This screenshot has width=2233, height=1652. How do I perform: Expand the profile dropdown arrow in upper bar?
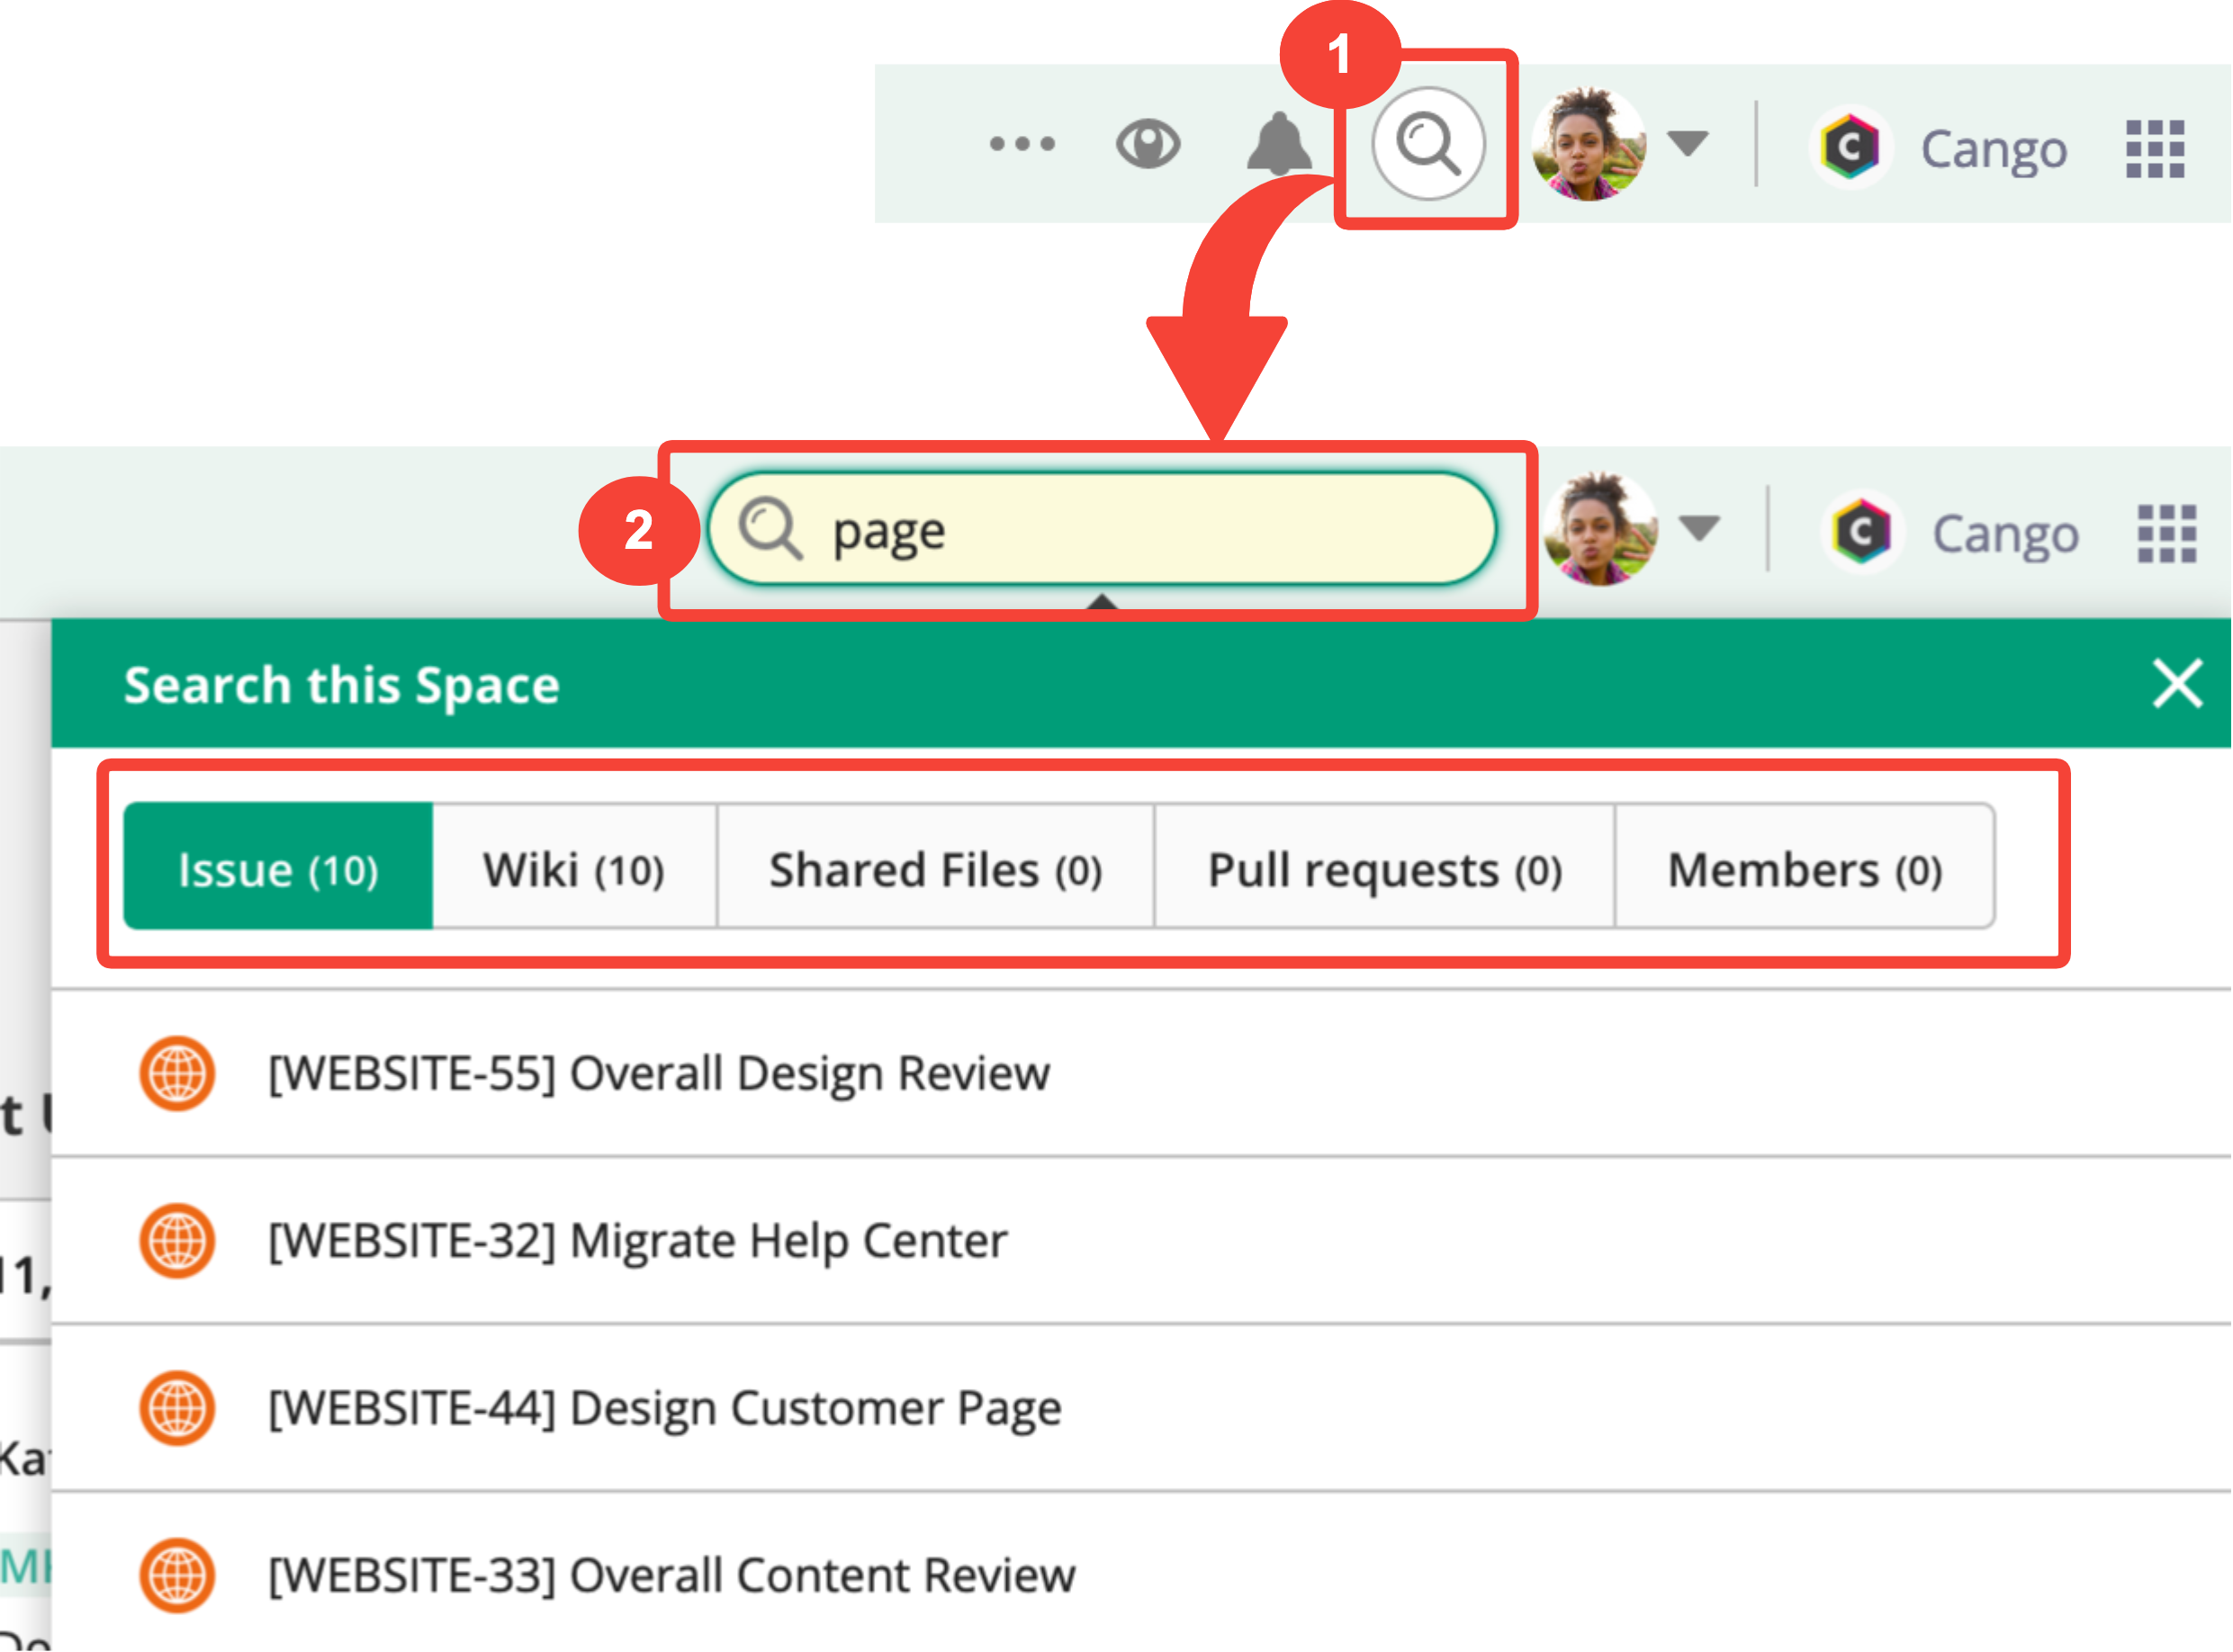(1689, 144)
